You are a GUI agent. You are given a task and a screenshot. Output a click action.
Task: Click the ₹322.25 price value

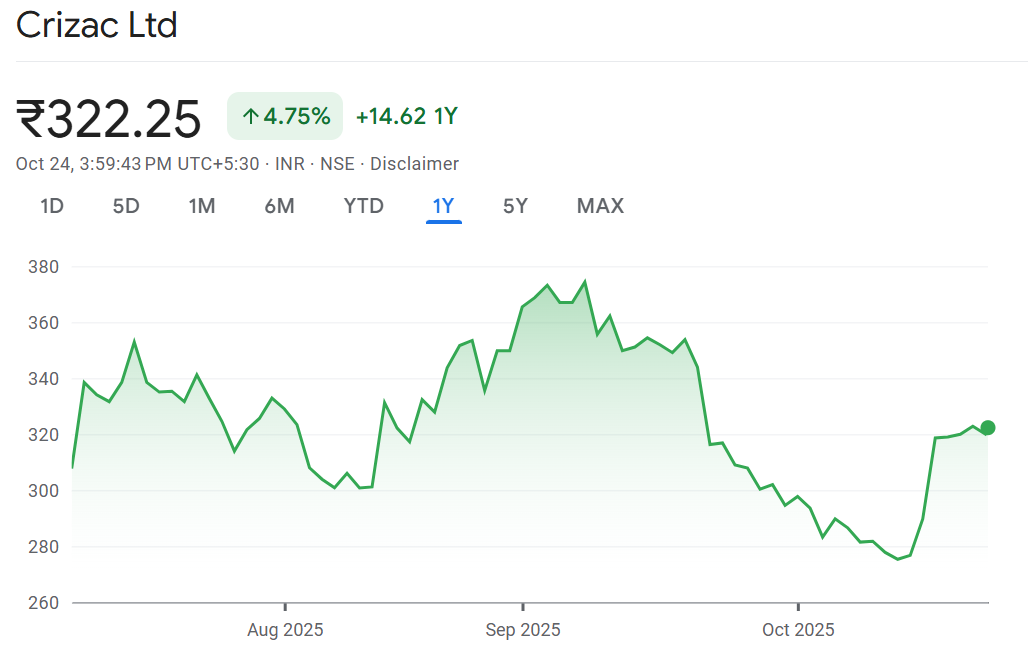point(109,119)
